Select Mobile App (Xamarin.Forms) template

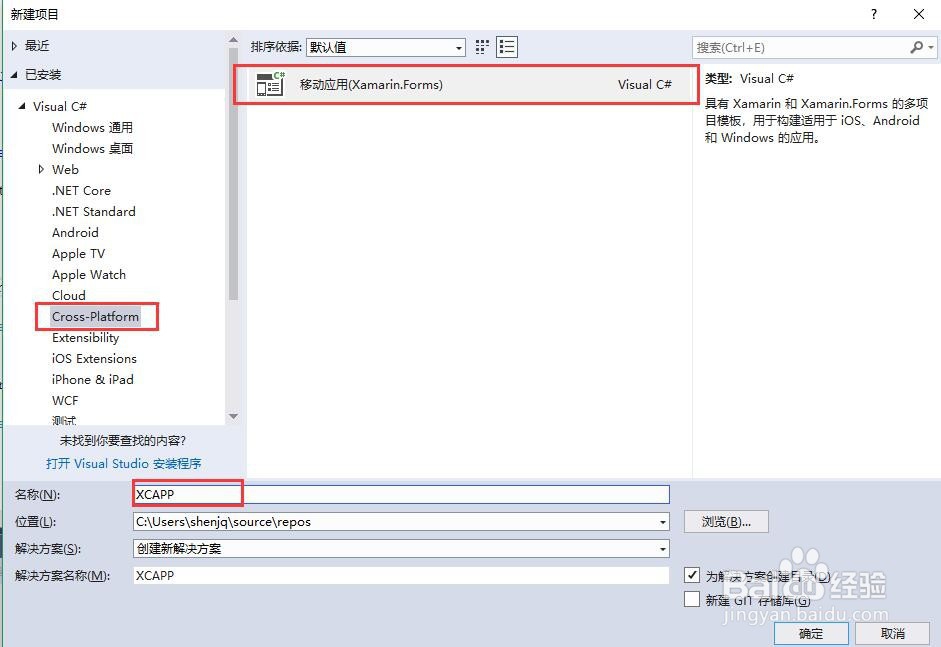coord(466,85)
